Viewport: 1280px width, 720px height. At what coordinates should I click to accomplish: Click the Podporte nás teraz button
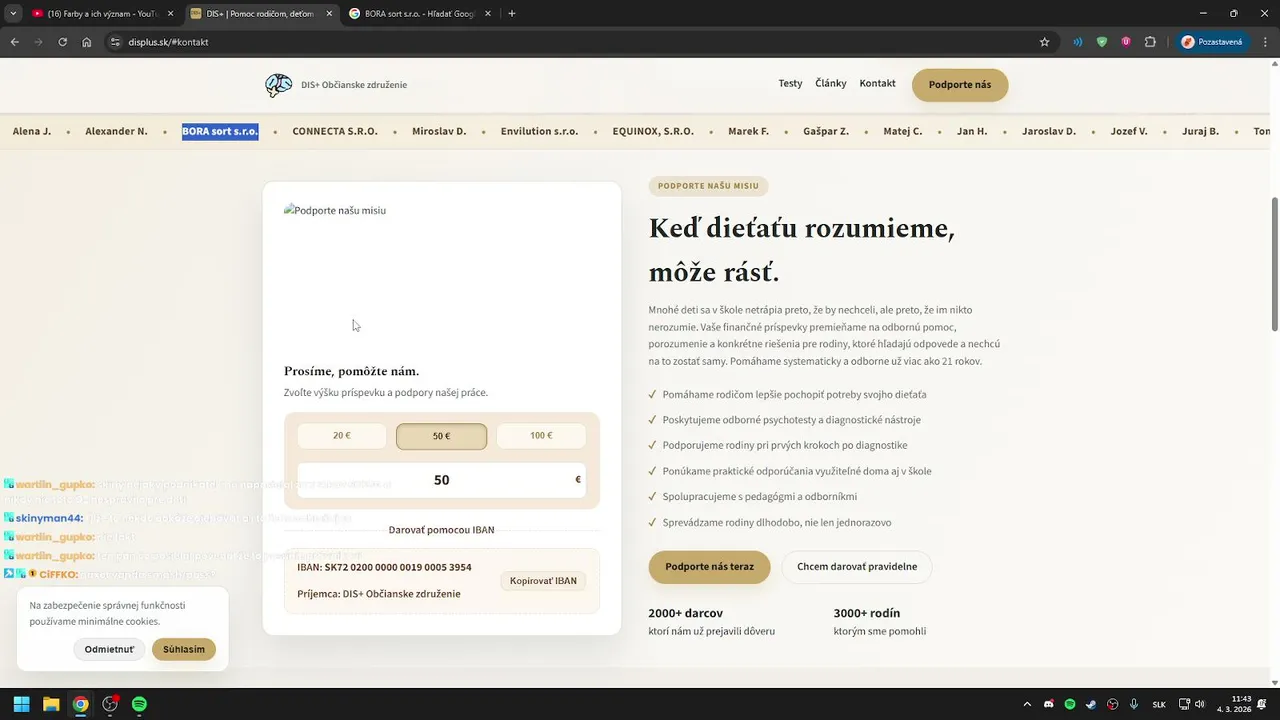[x=709, y=567]
